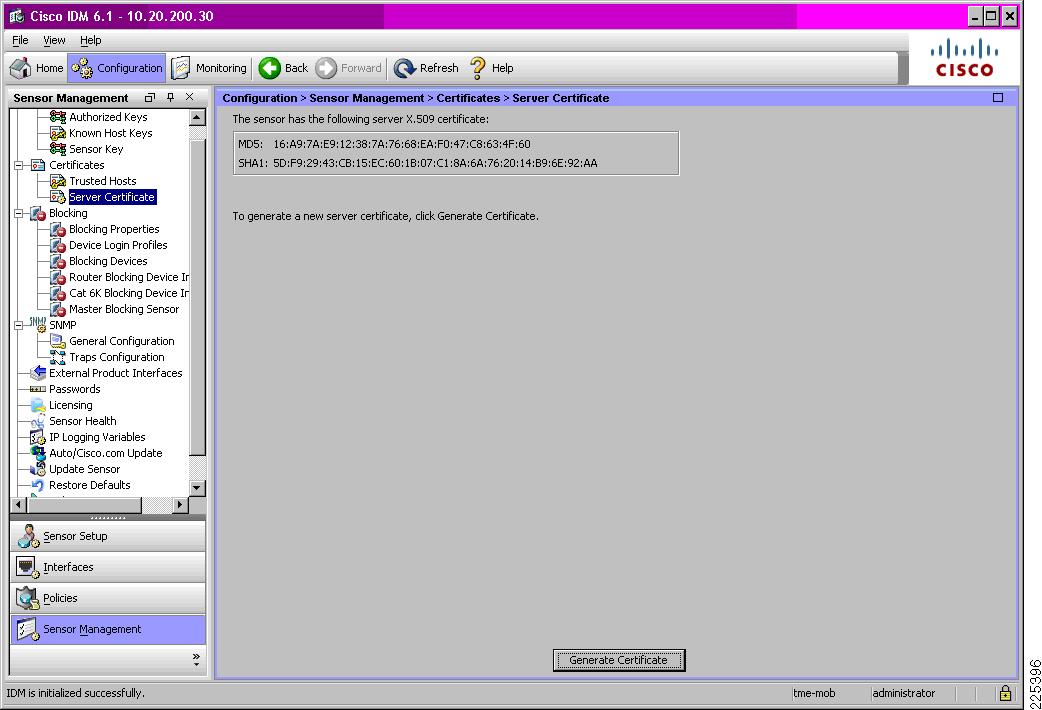Select the Restore Defaults tree item
This screenshot has height=710, width=1042.
[90, 485]
